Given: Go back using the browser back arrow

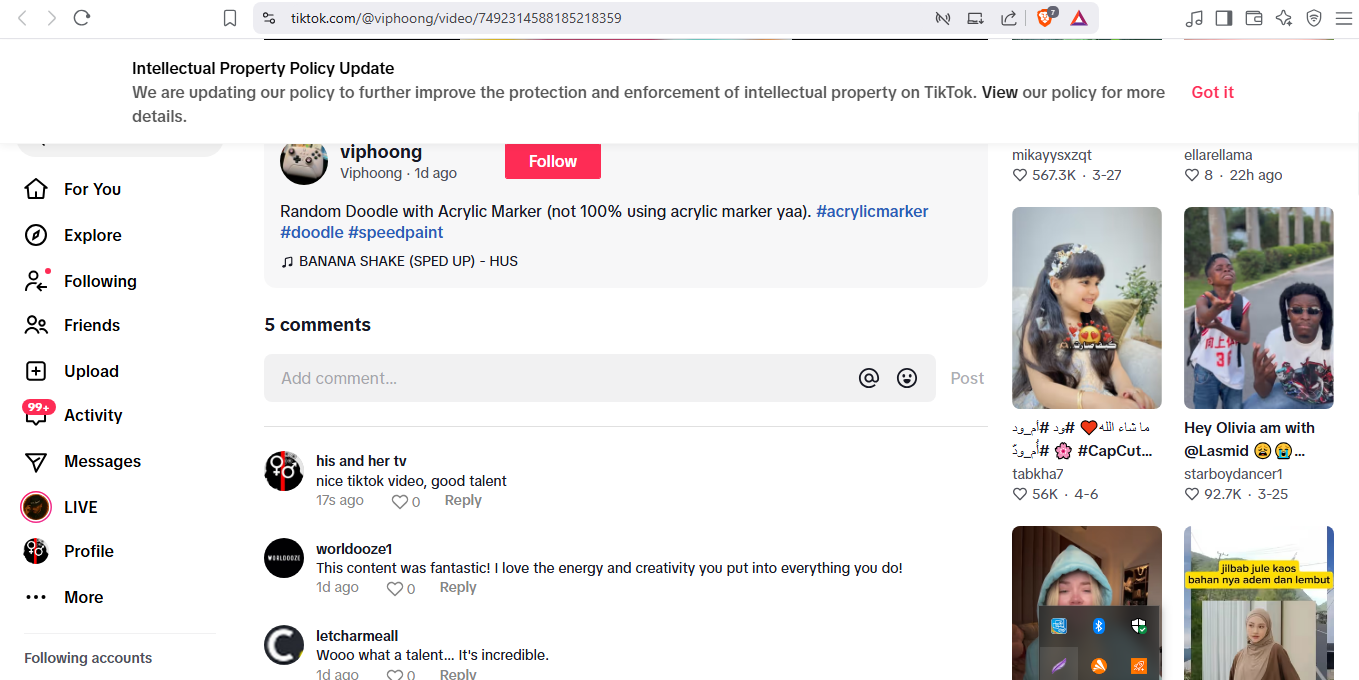Looking at the screenshot, I should coord(22,18).
